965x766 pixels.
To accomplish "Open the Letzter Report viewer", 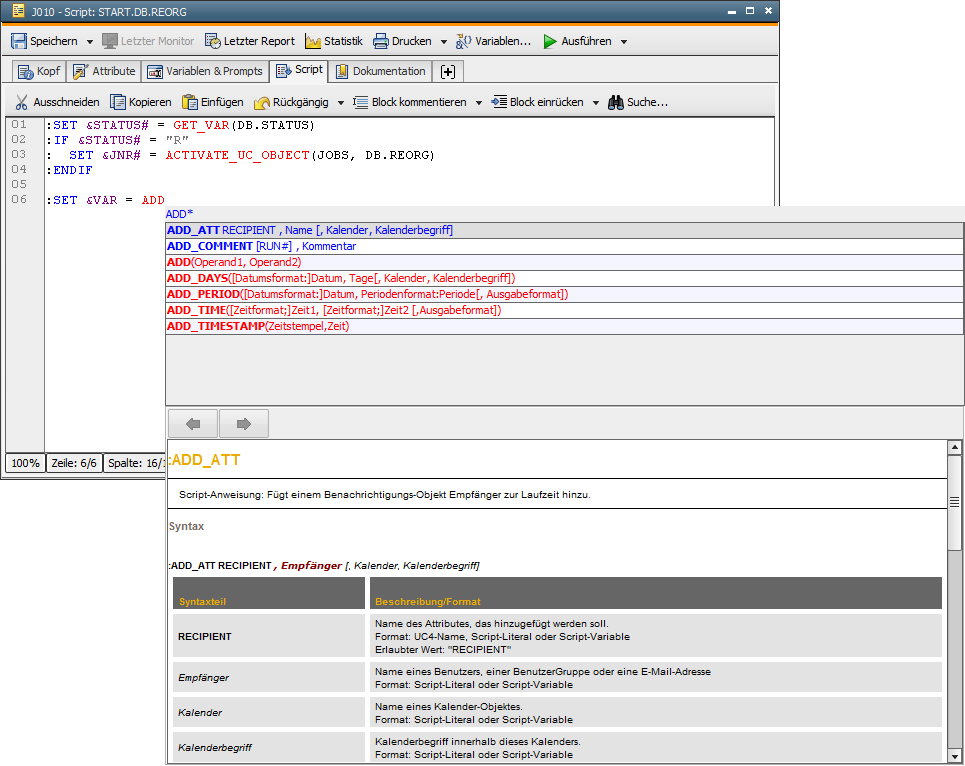I will (x=250, y=41).
